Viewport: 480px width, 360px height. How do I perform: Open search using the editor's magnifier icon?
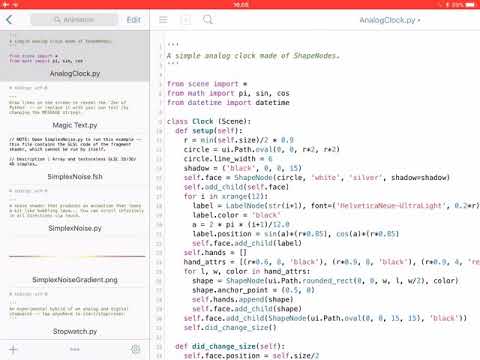208,20
